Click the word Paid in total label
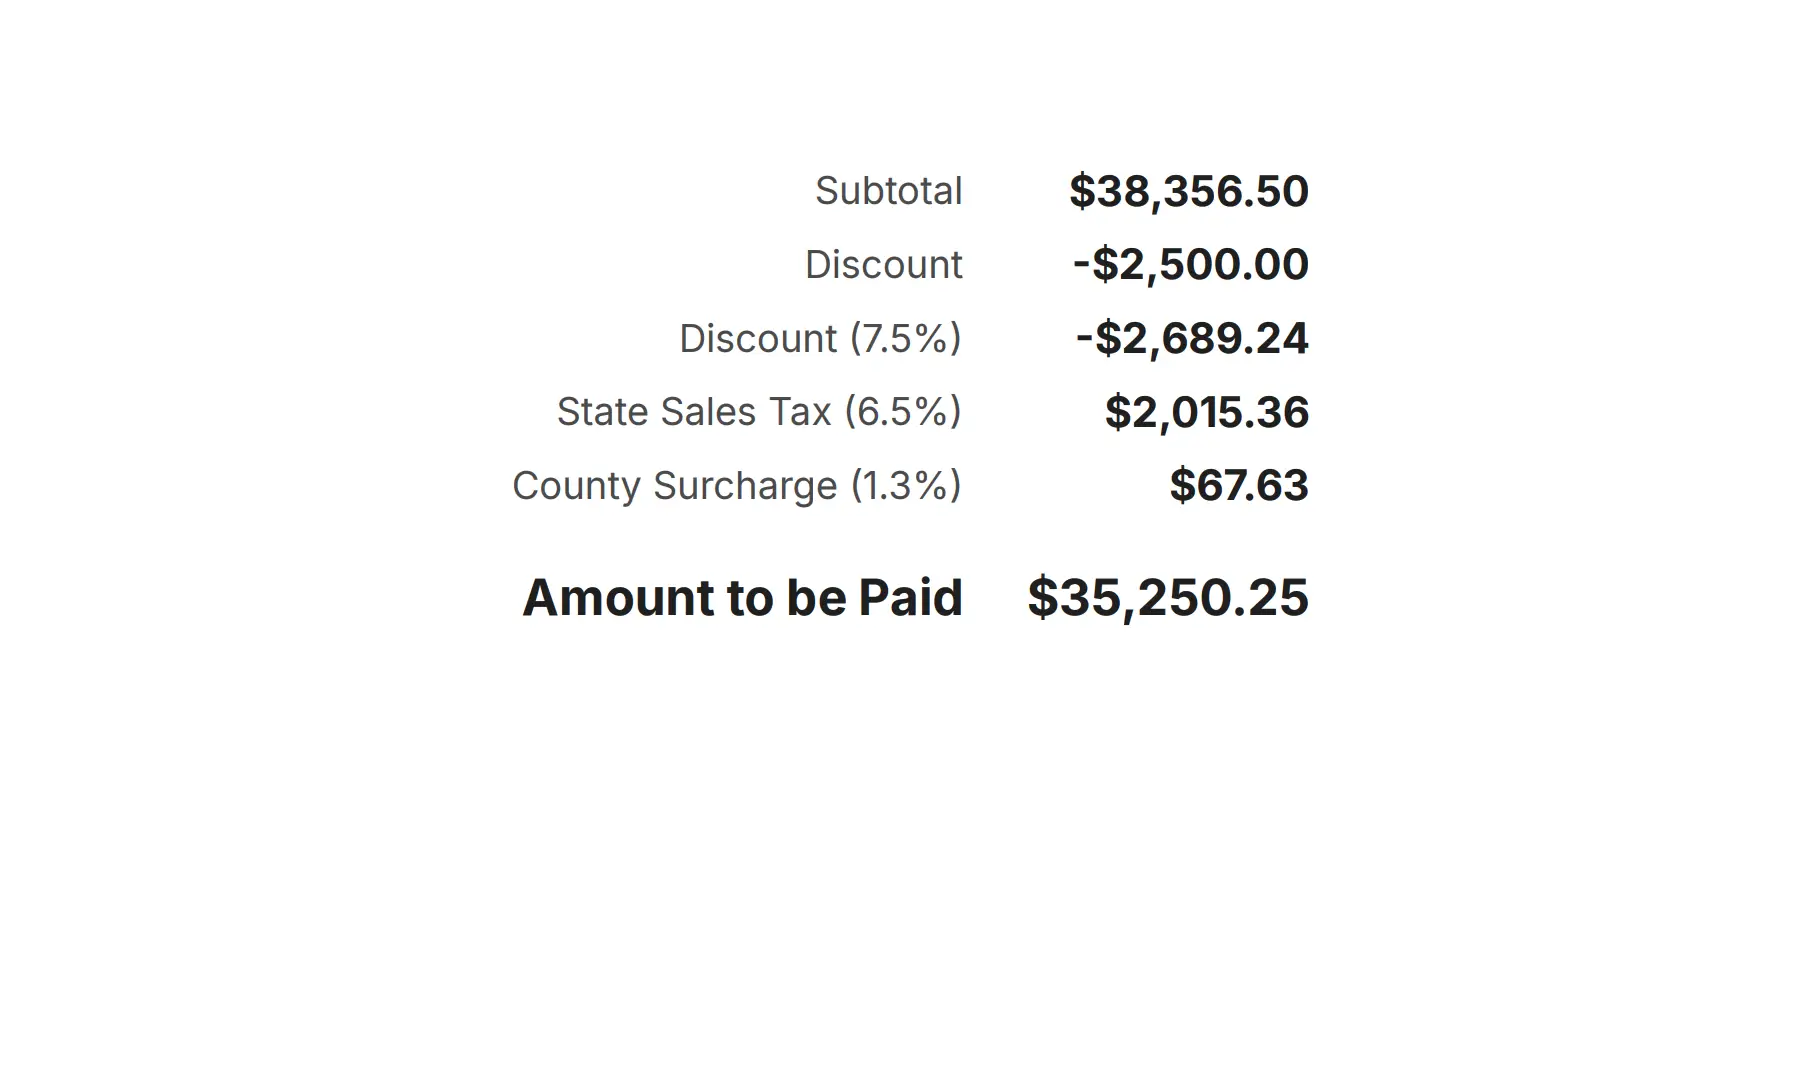 pos(910,597)
